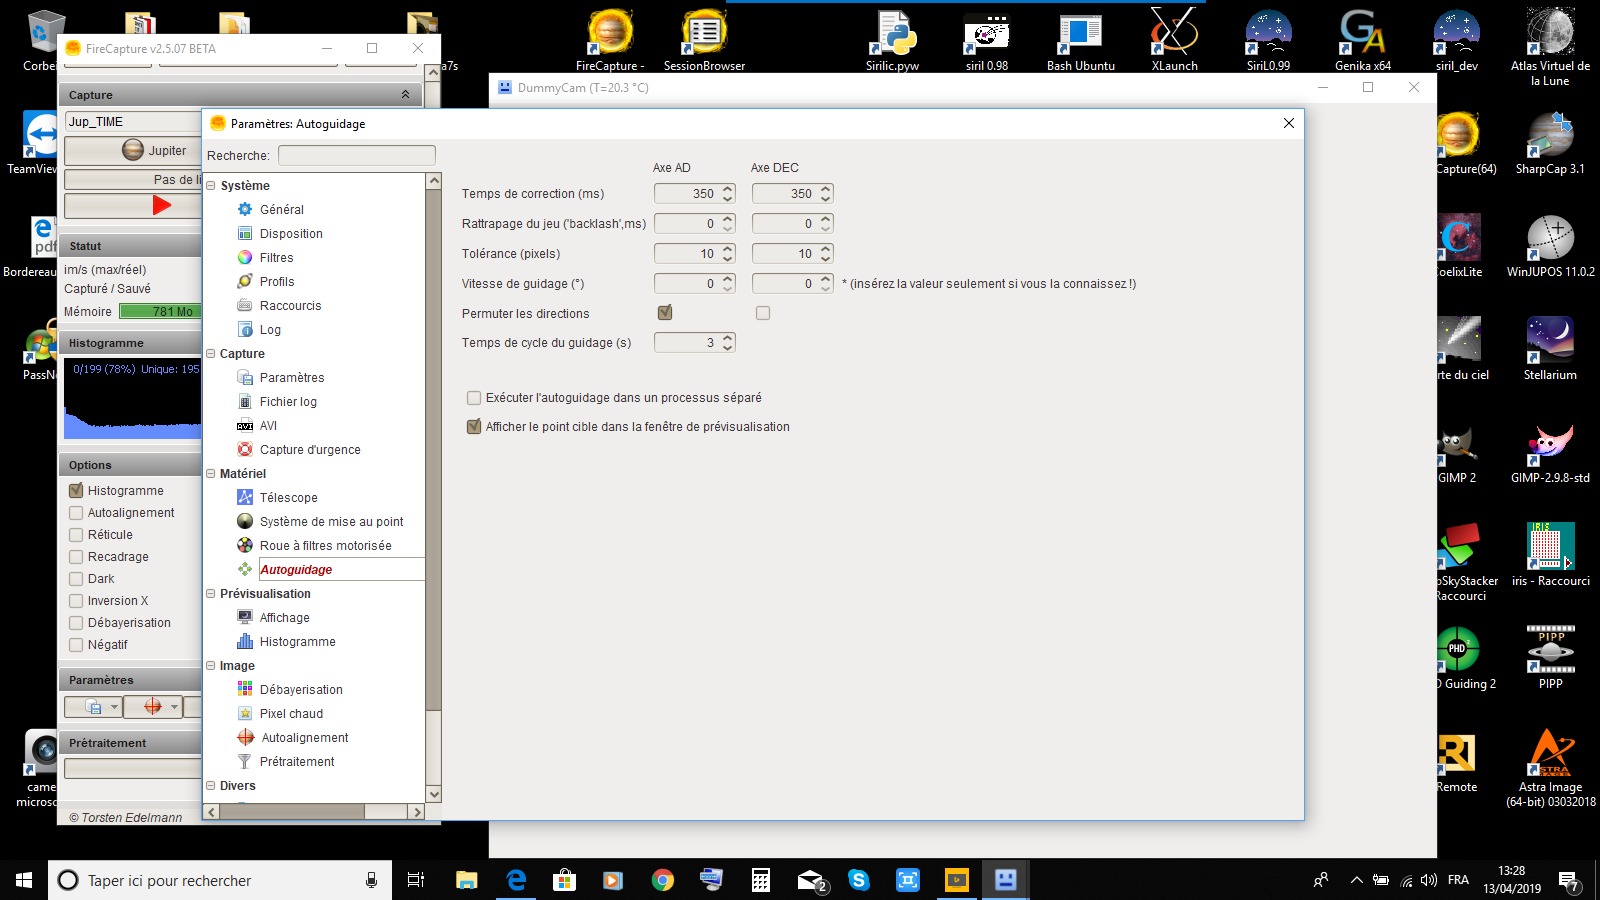1600x900 pixels.
Task: Enable the Autoalignement option checkbox
Action: tap(76, 513)
